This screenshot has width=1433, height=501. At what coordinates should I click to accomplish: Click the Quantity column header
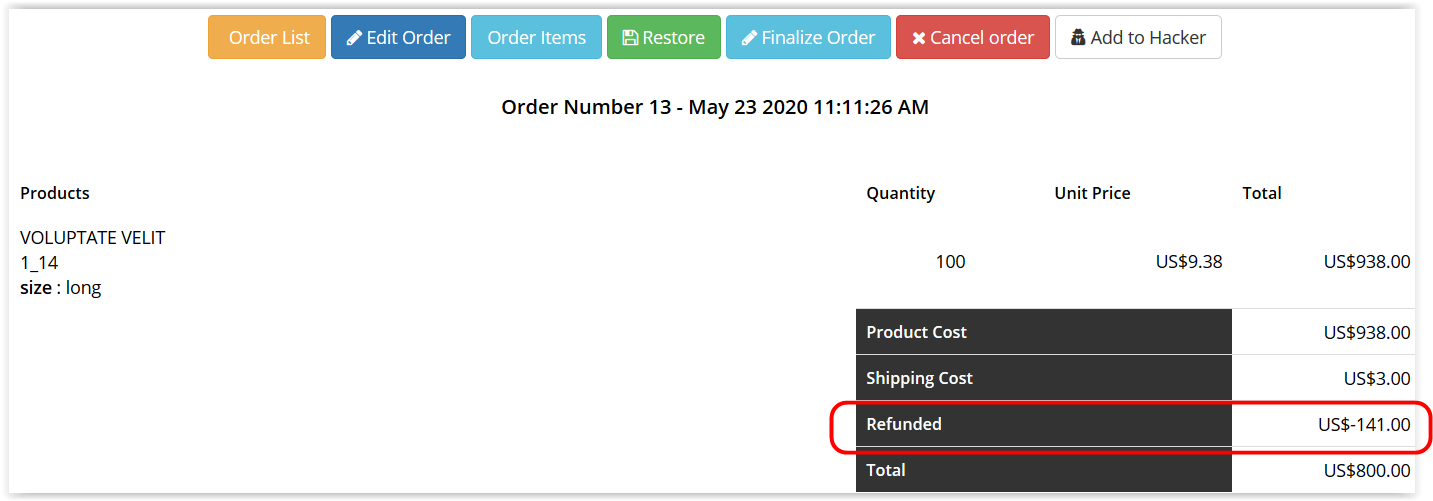click(900, 193)
